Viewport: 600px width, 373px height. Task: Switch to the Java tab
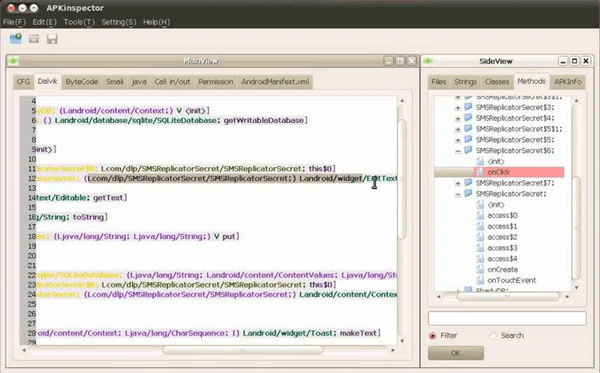pyautogui.click(x=139, y=82)
